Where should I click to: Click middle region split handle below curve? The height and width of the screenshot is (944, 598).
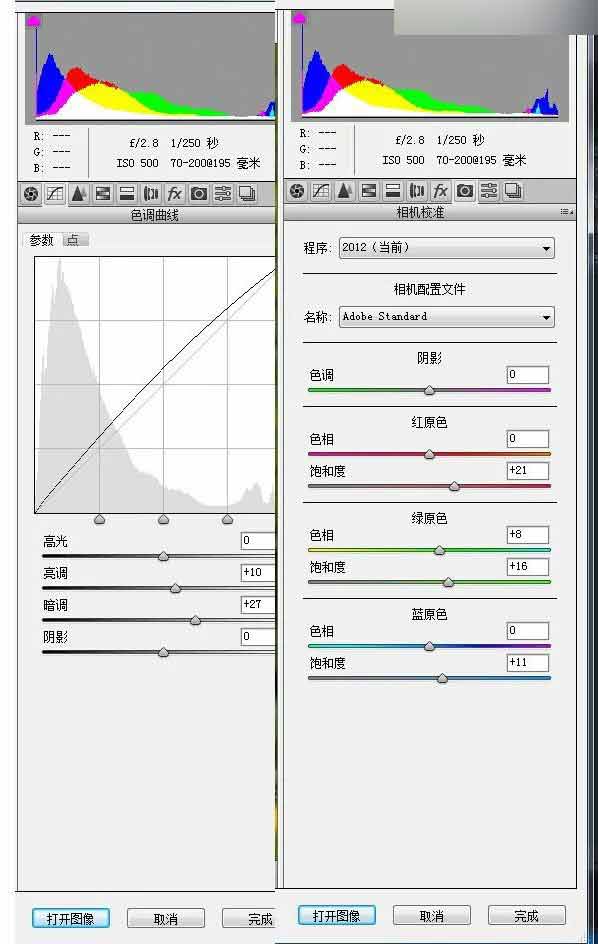[163, 520]
